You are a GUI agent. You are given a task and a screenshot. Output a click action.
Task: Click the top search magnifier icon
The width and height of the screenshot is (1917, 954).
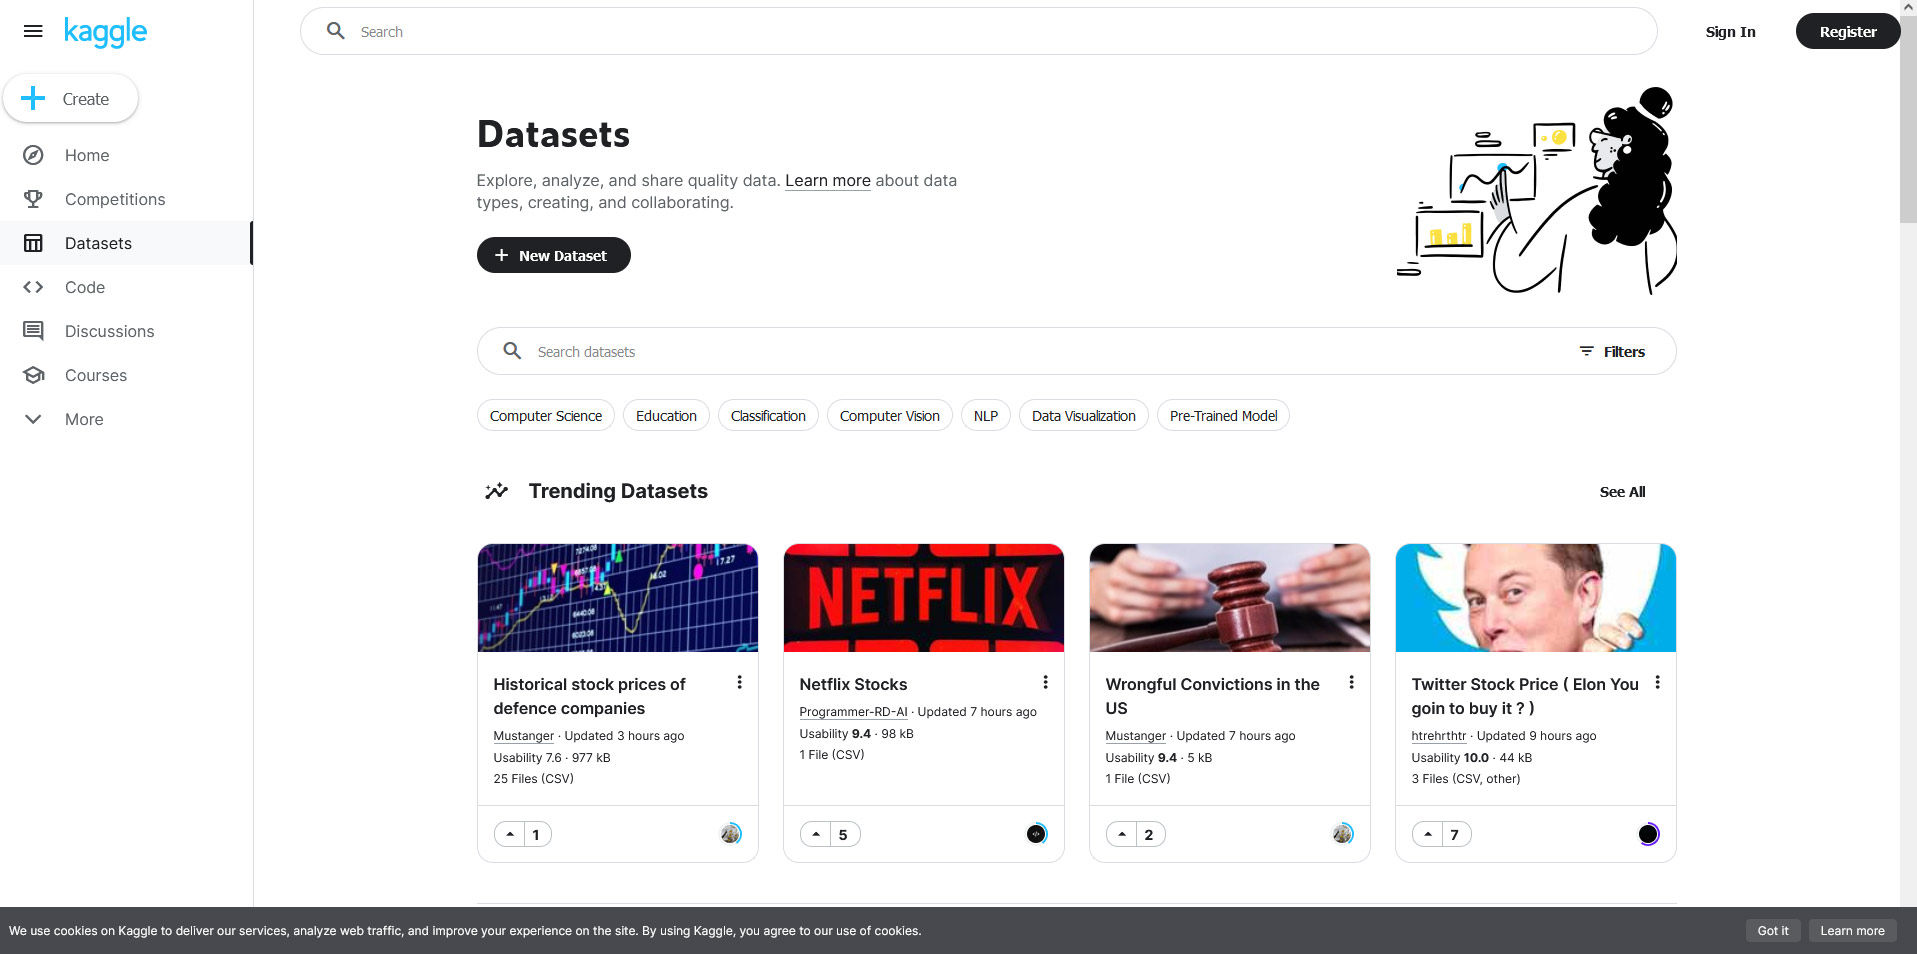click(x=336, y=31)
